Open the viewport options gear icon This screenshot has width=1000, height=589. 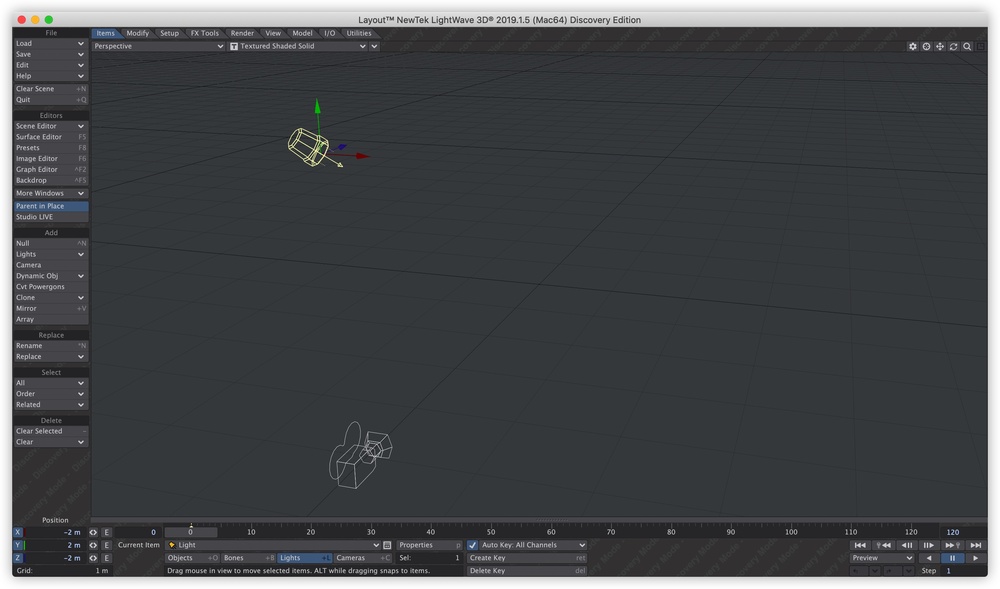tap(913, 47)
